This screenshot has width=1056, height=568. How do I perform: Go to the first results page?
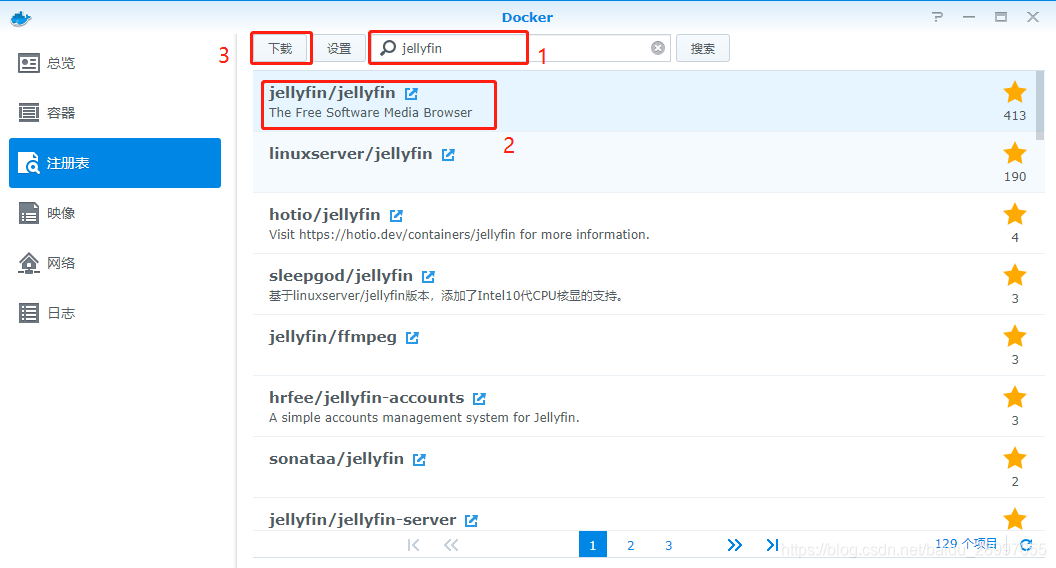point(414,545)
